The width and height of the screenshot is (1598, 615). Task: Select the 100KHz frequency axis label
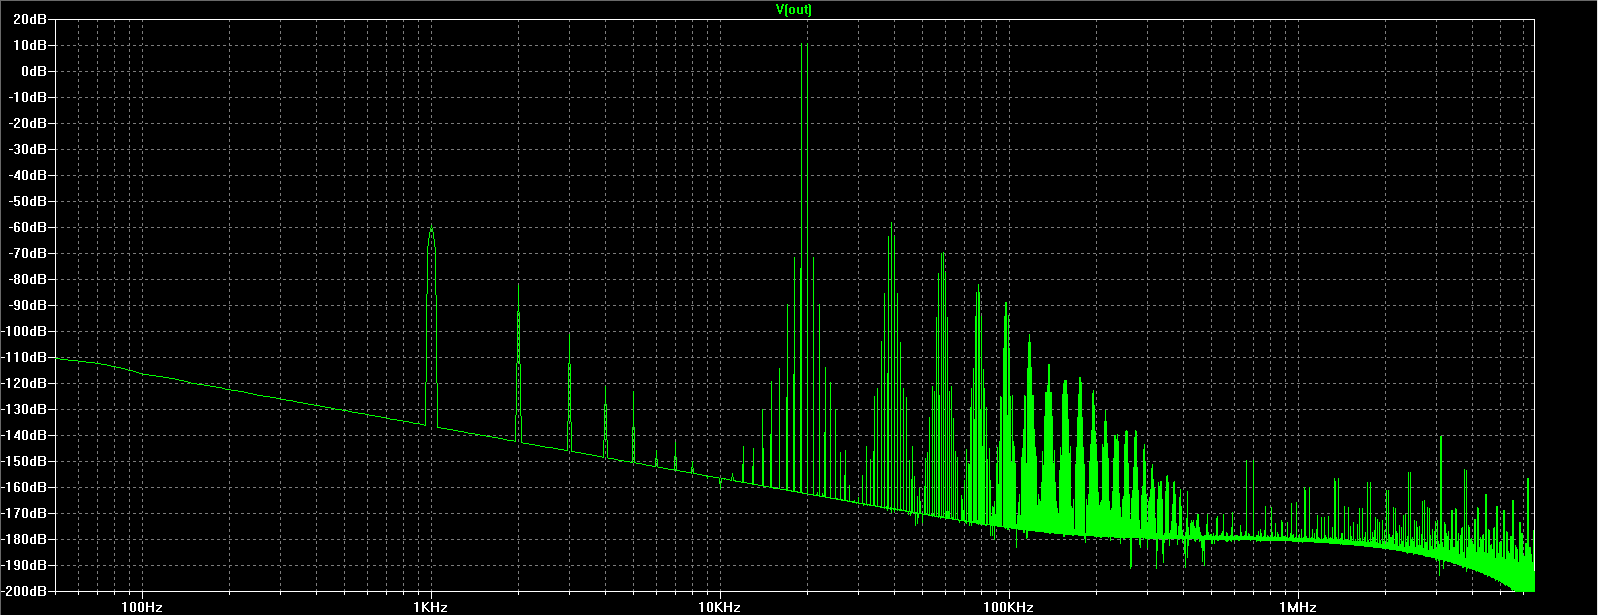click(1008, 606)
